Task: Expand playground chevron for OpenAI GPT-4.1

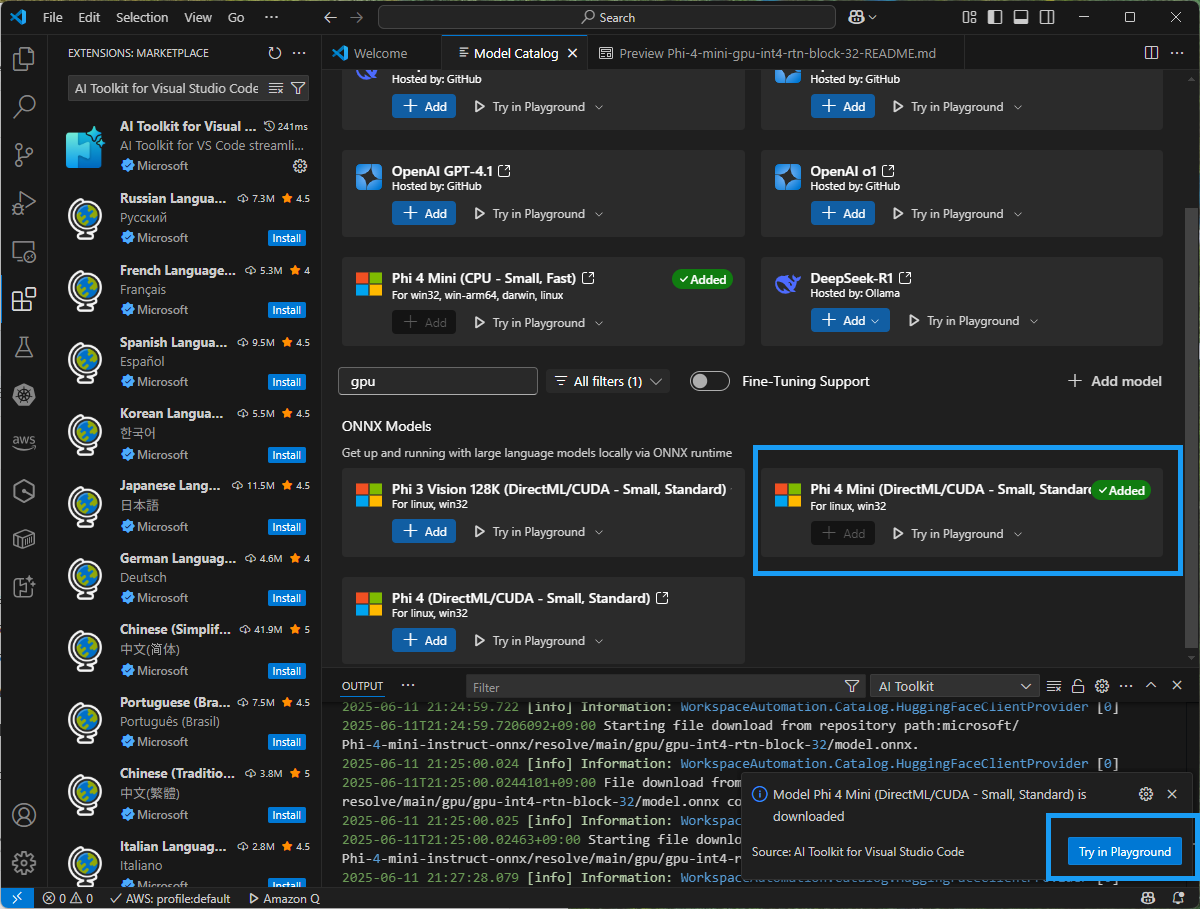Action: point(600,214)
